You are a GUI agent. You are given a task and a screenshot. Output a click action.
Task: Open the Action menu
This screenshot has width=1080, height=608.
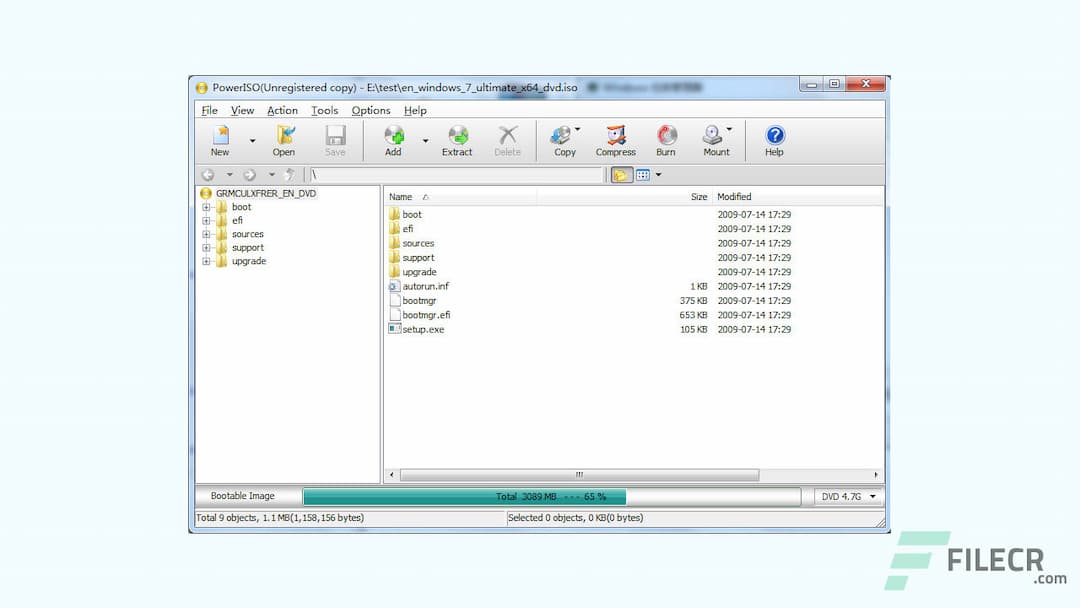[x=281, y=110]
